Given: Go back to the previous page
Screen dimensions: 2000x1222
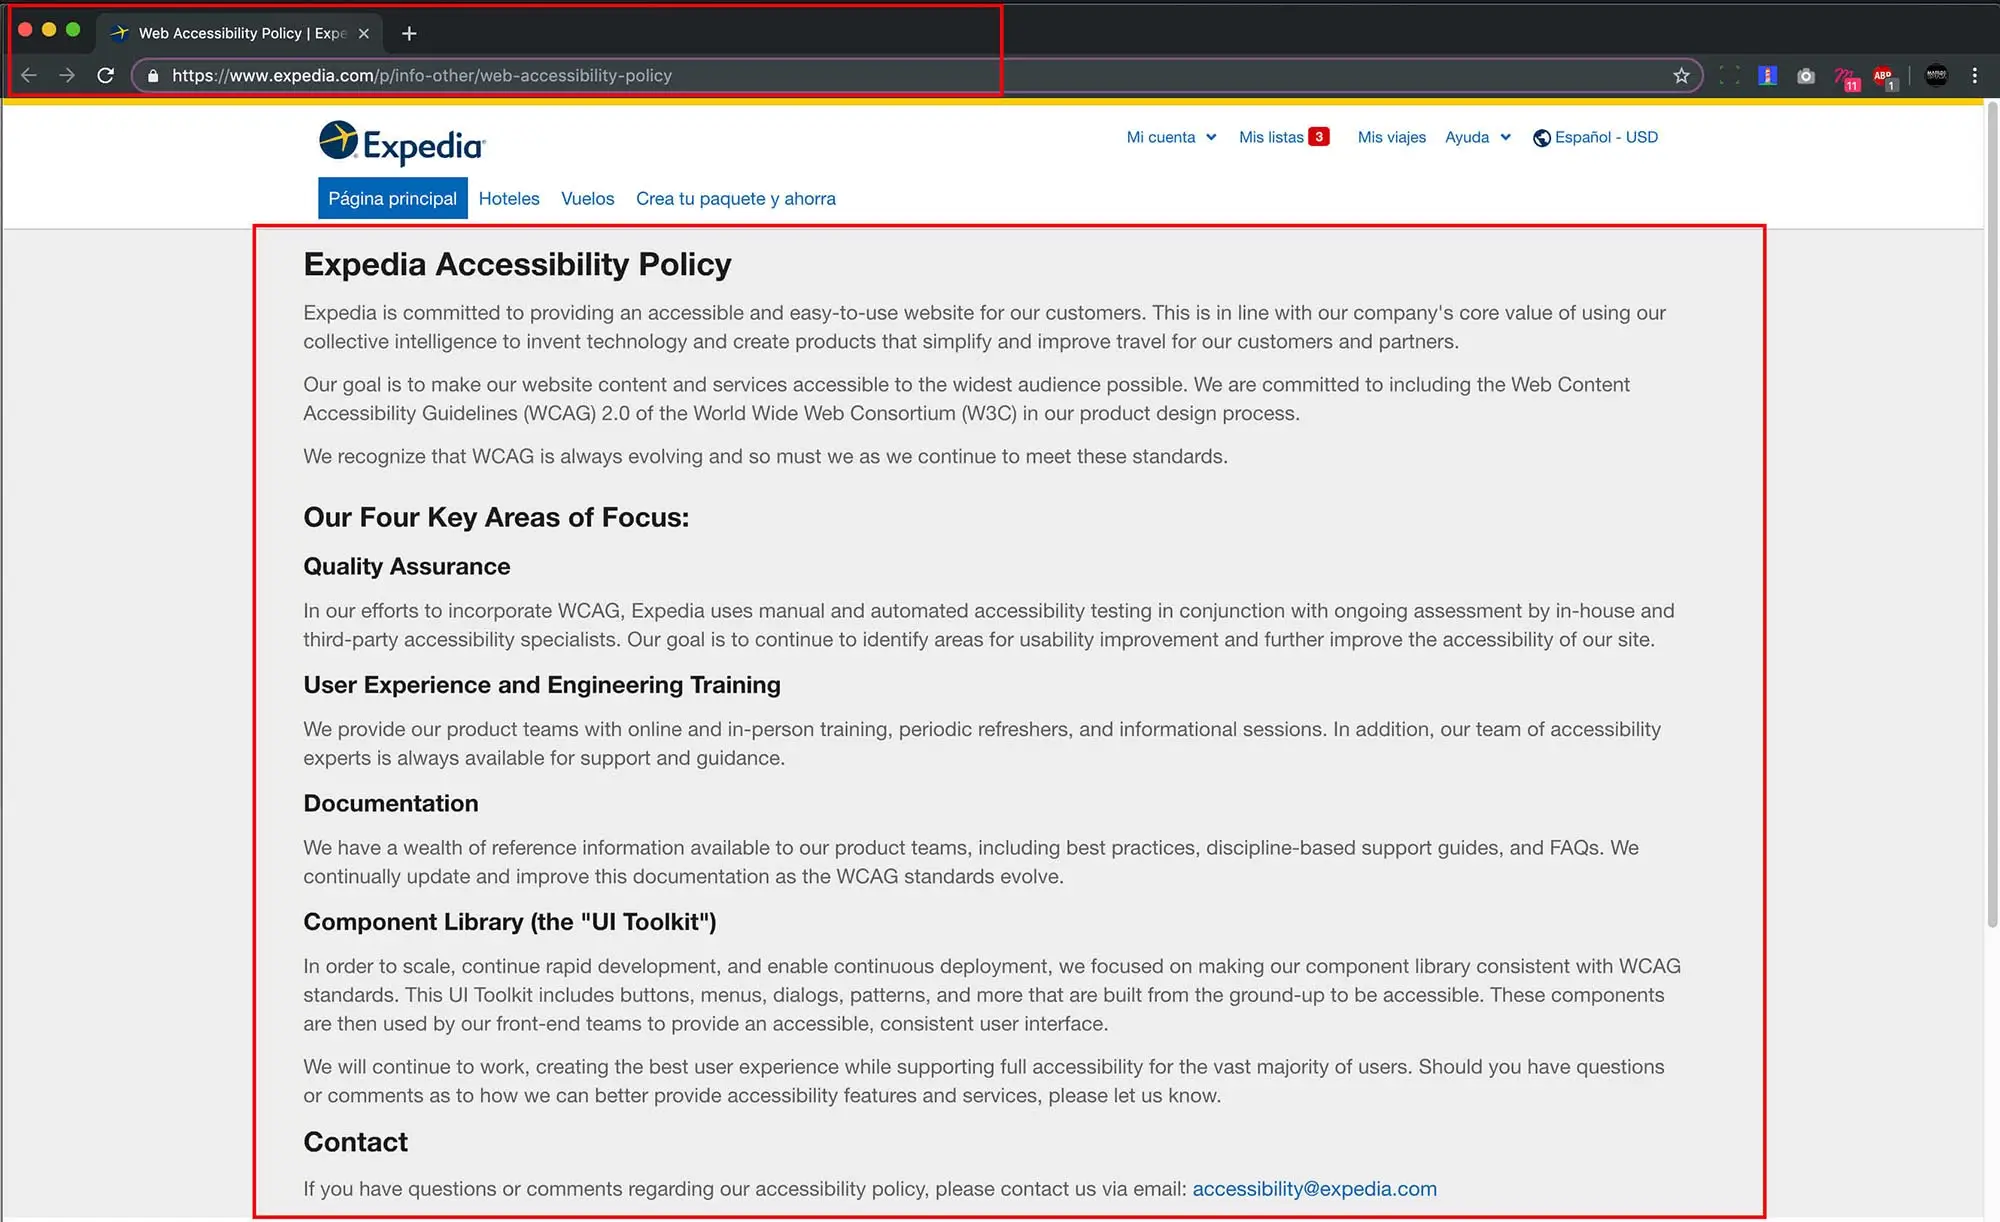Looking at the screenshot, I should point(29,76).
